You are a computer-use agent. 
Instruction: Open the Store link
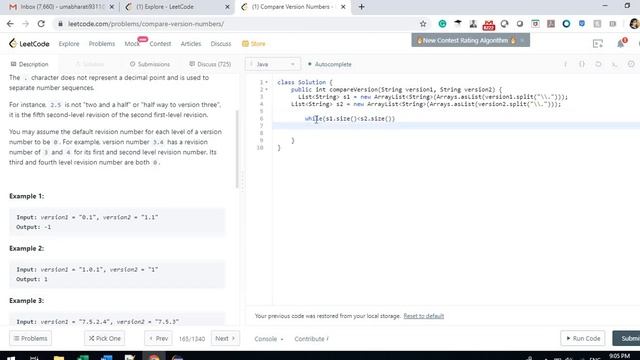(253, 44)
